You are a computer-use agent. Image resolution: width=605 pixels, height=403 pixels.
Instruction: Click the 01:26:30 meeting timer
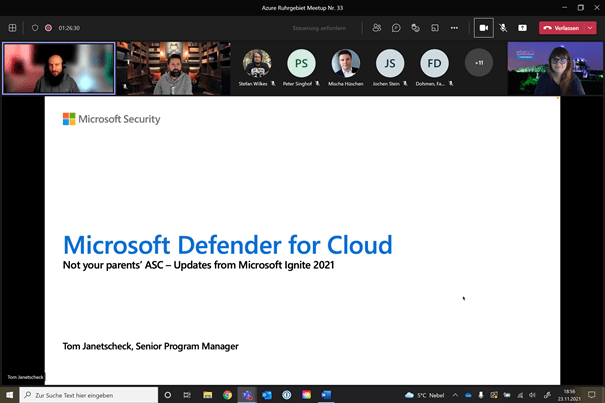(69, 28)
